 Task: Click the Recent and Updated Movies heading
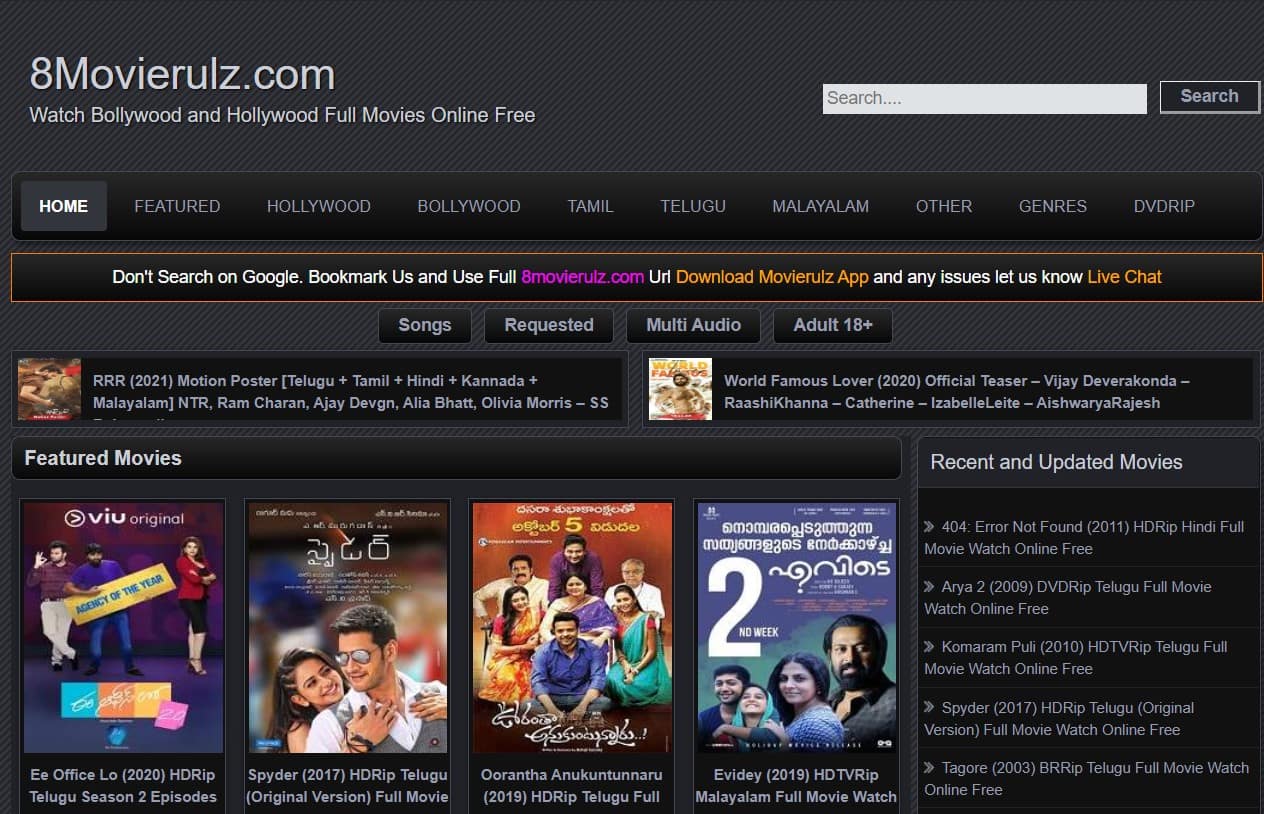point(1056,462)
